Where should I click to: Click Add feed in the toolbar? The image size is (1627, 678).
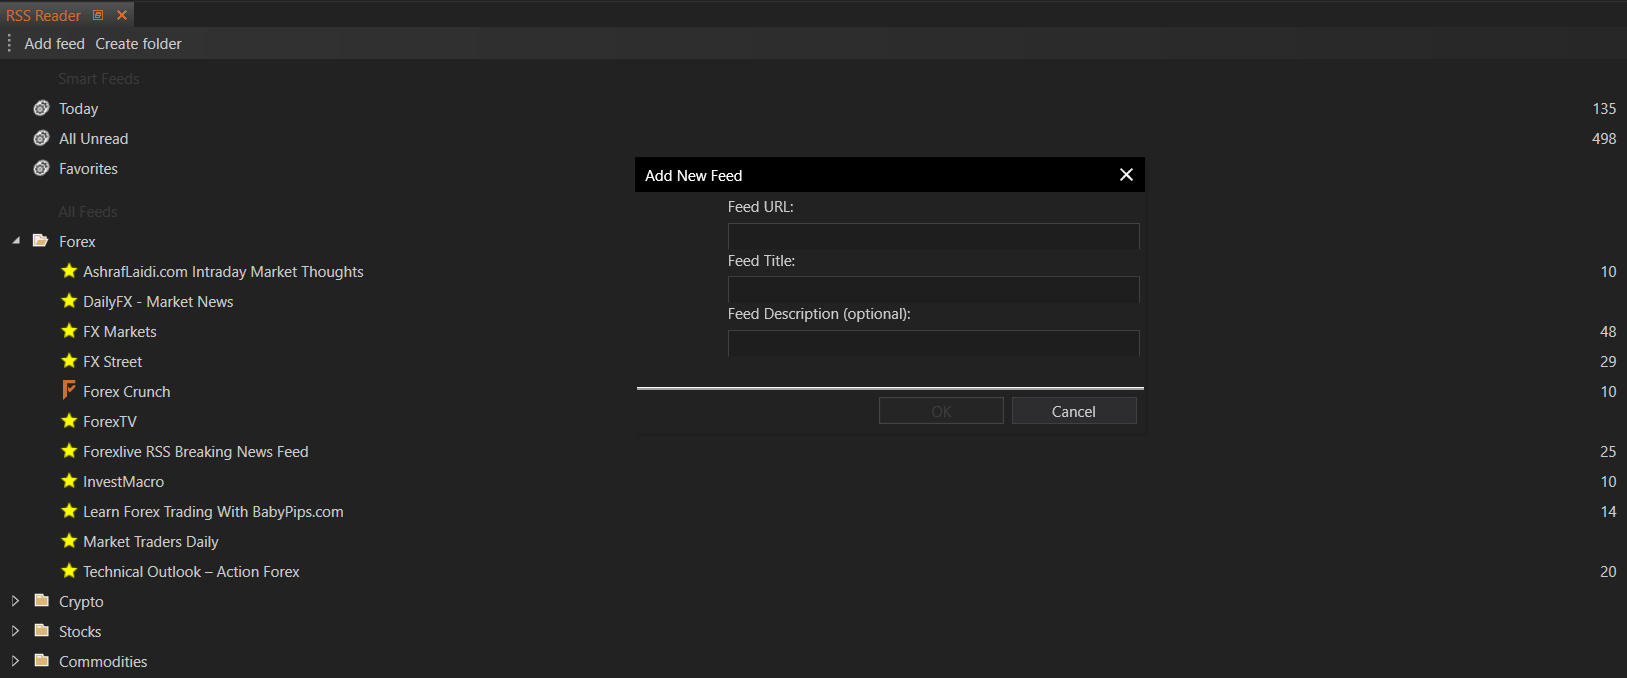(54, 44)
